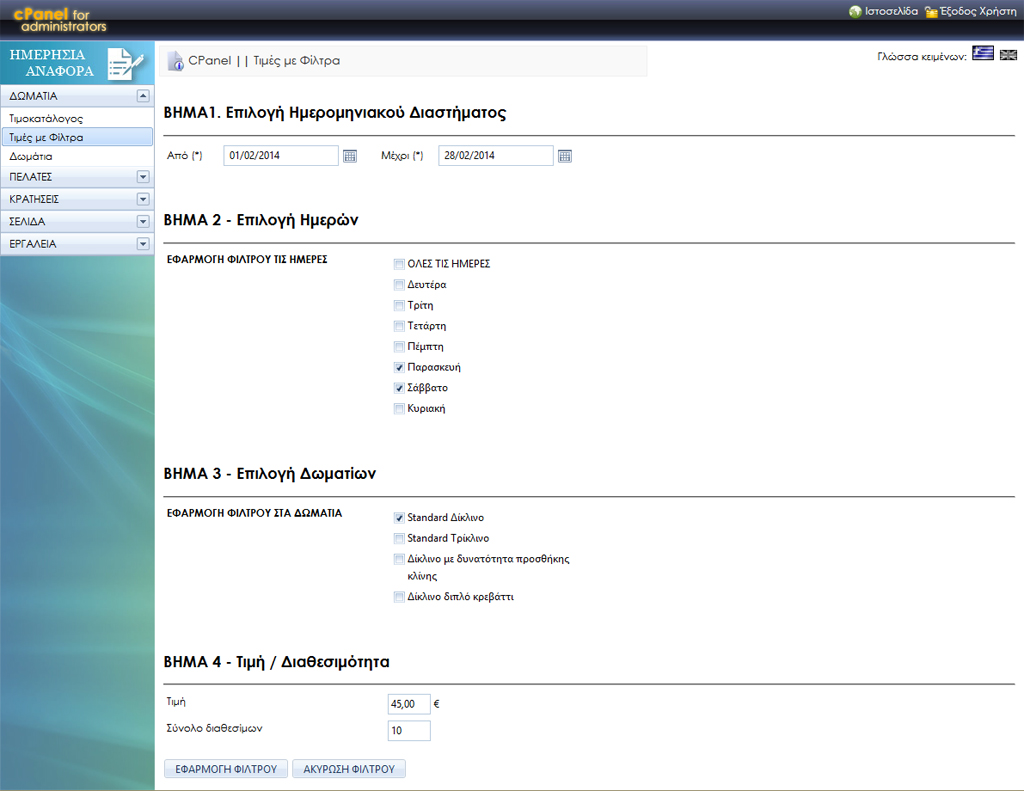1024x791 pixels.
Task: Collapse the ΔΩΜΑΤΙΑ sidebar section
Action: pyautogui.click(x=142, y=96)
